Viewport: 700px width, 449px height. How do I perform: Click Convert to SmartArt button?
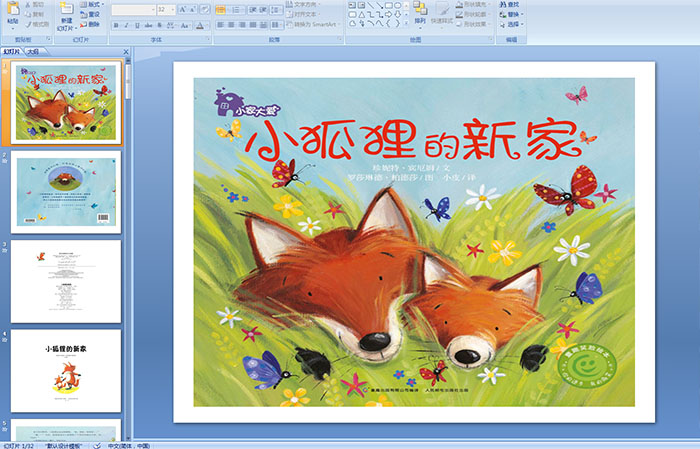pos(314,24)
